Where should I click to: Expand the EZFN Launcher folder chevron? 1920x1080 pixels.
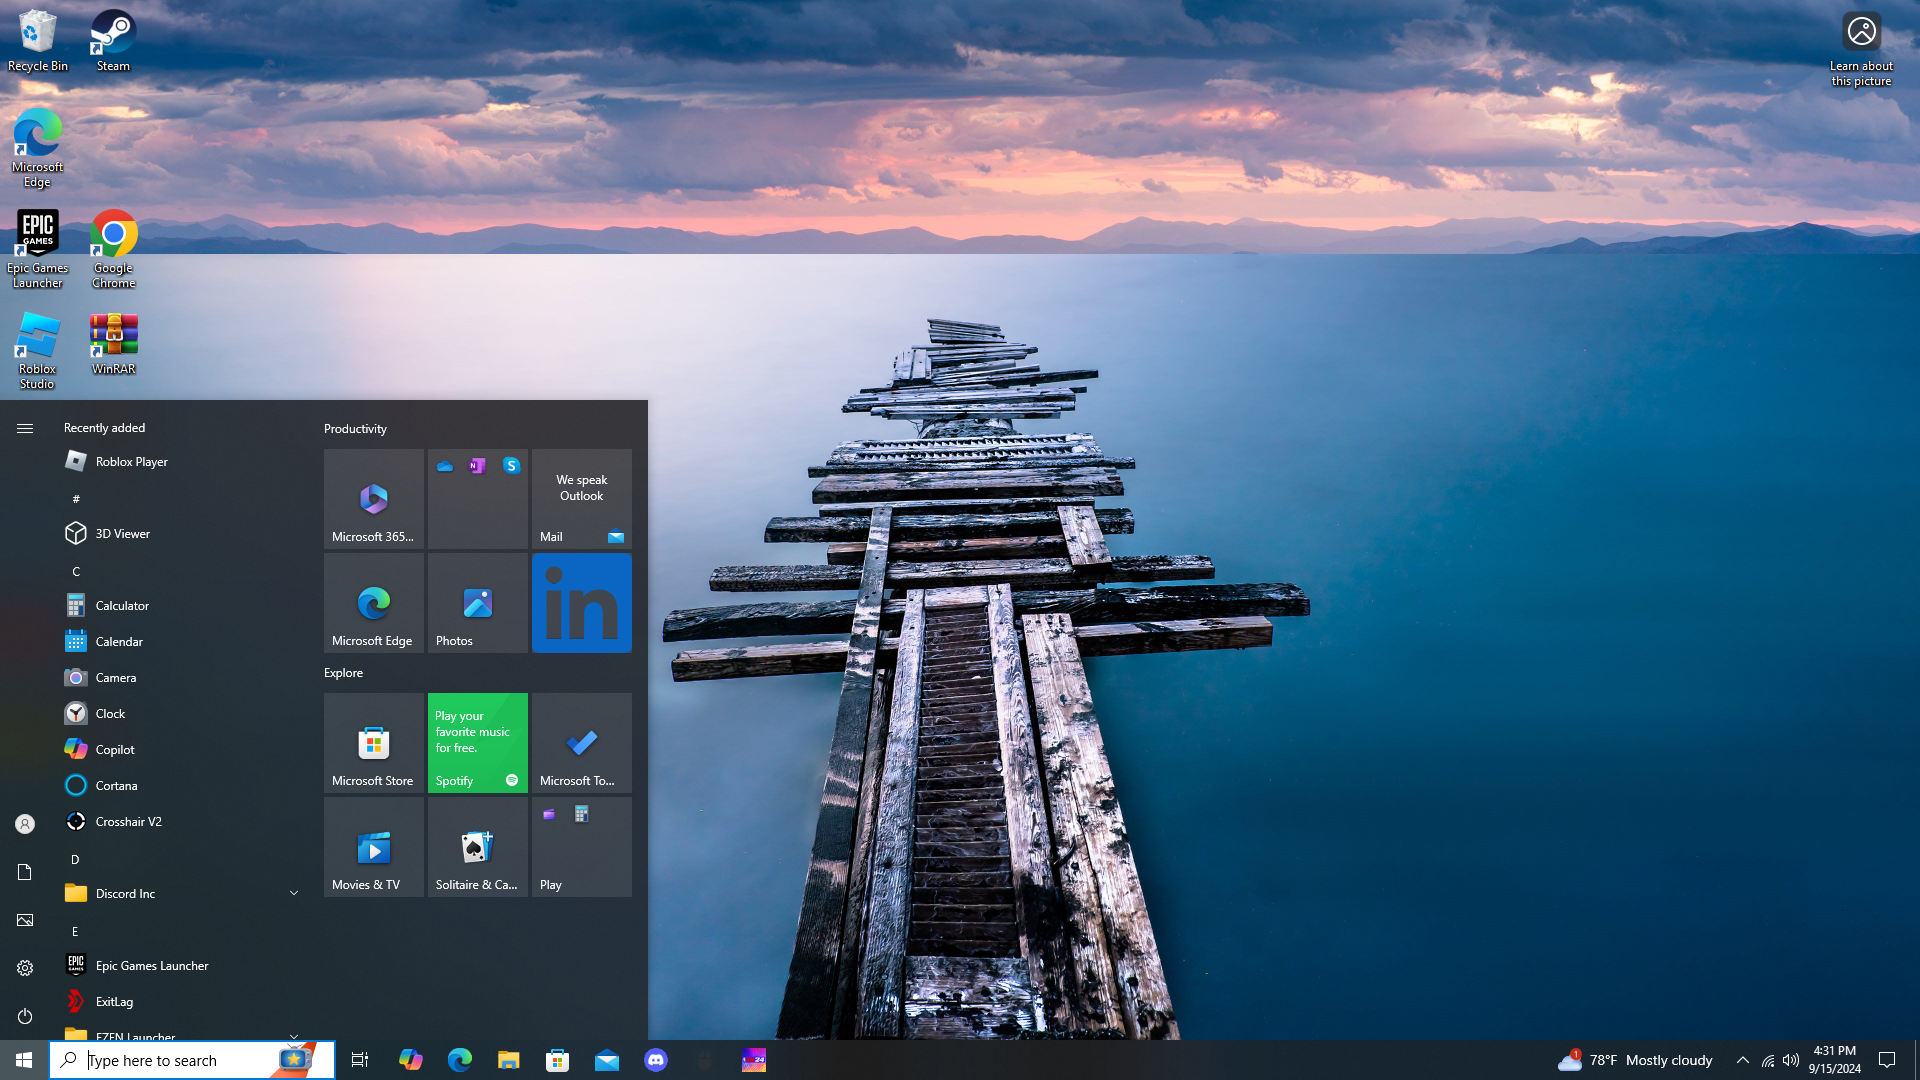tap(293, 1035)
